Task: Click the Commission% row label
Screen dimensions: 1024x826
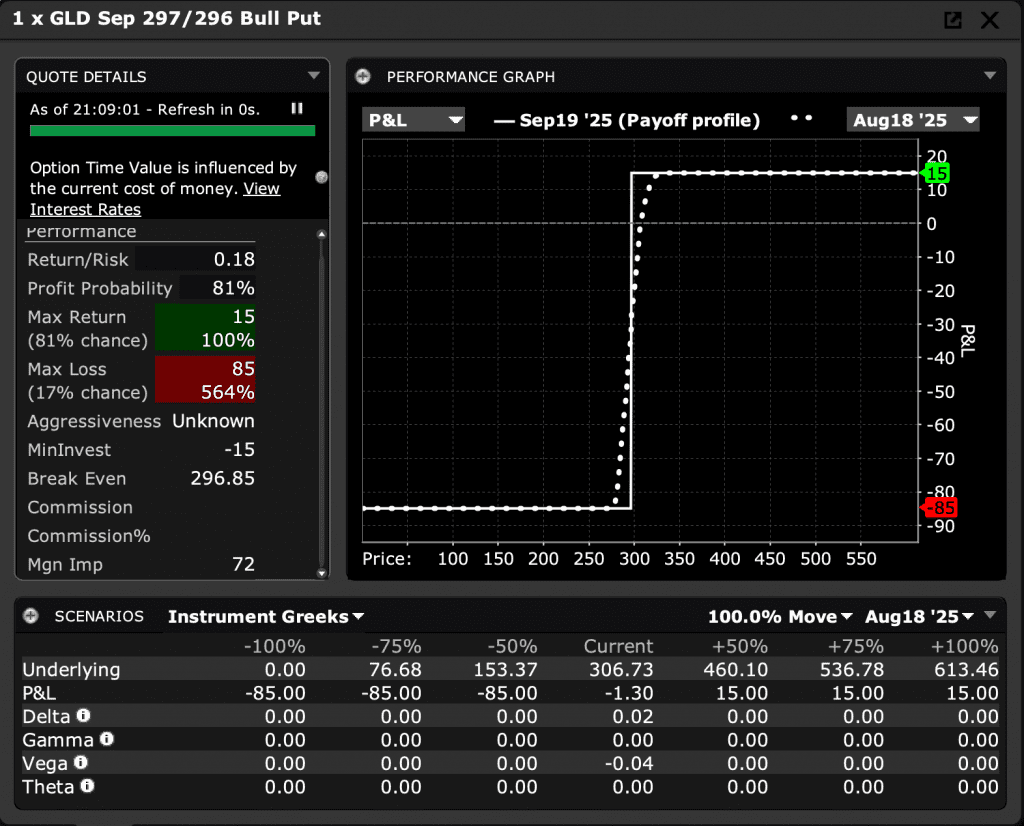Action: click(x=89, y=536)
